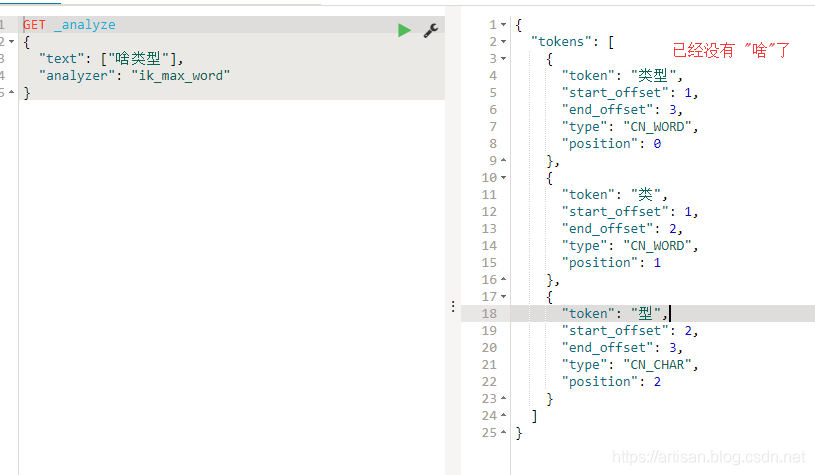This screenshot has width=815, height=475.
Task: Place cursor in "text" field line of request
Action: (x=110, y=59)
